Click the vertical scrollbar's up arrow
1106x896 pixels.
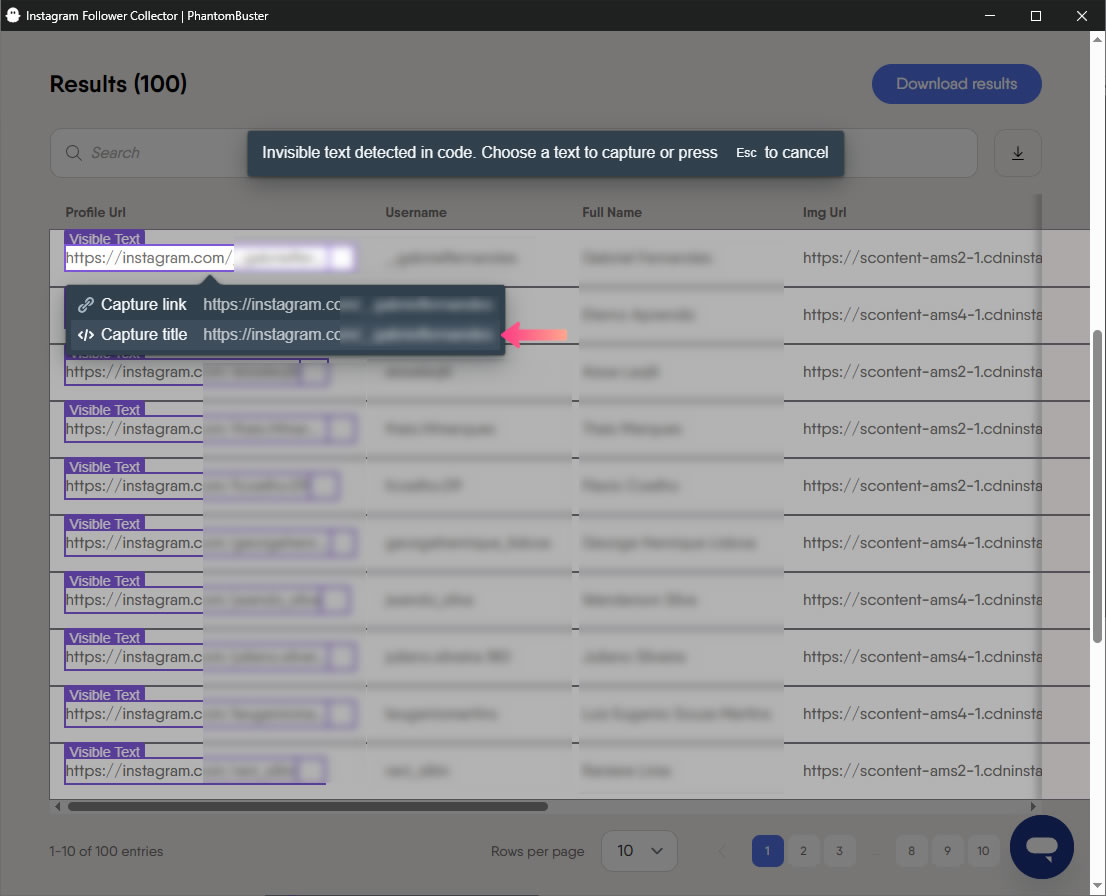coord(1098,40)
